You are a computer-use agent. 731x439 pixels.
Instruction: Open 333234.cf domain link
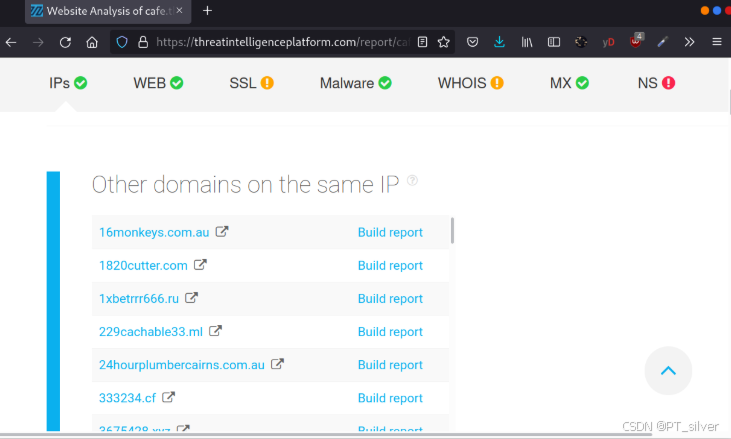[127, 398]
